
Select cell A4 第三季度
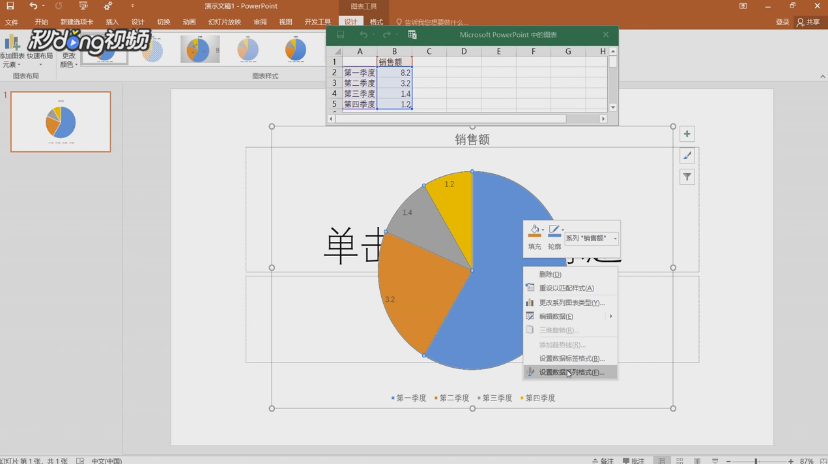[360, 93]
